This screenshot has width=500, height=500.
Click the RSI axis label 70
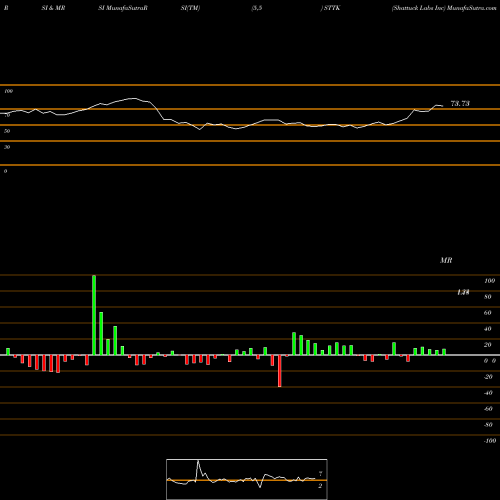pyautogui.click(x=7, y=115)
